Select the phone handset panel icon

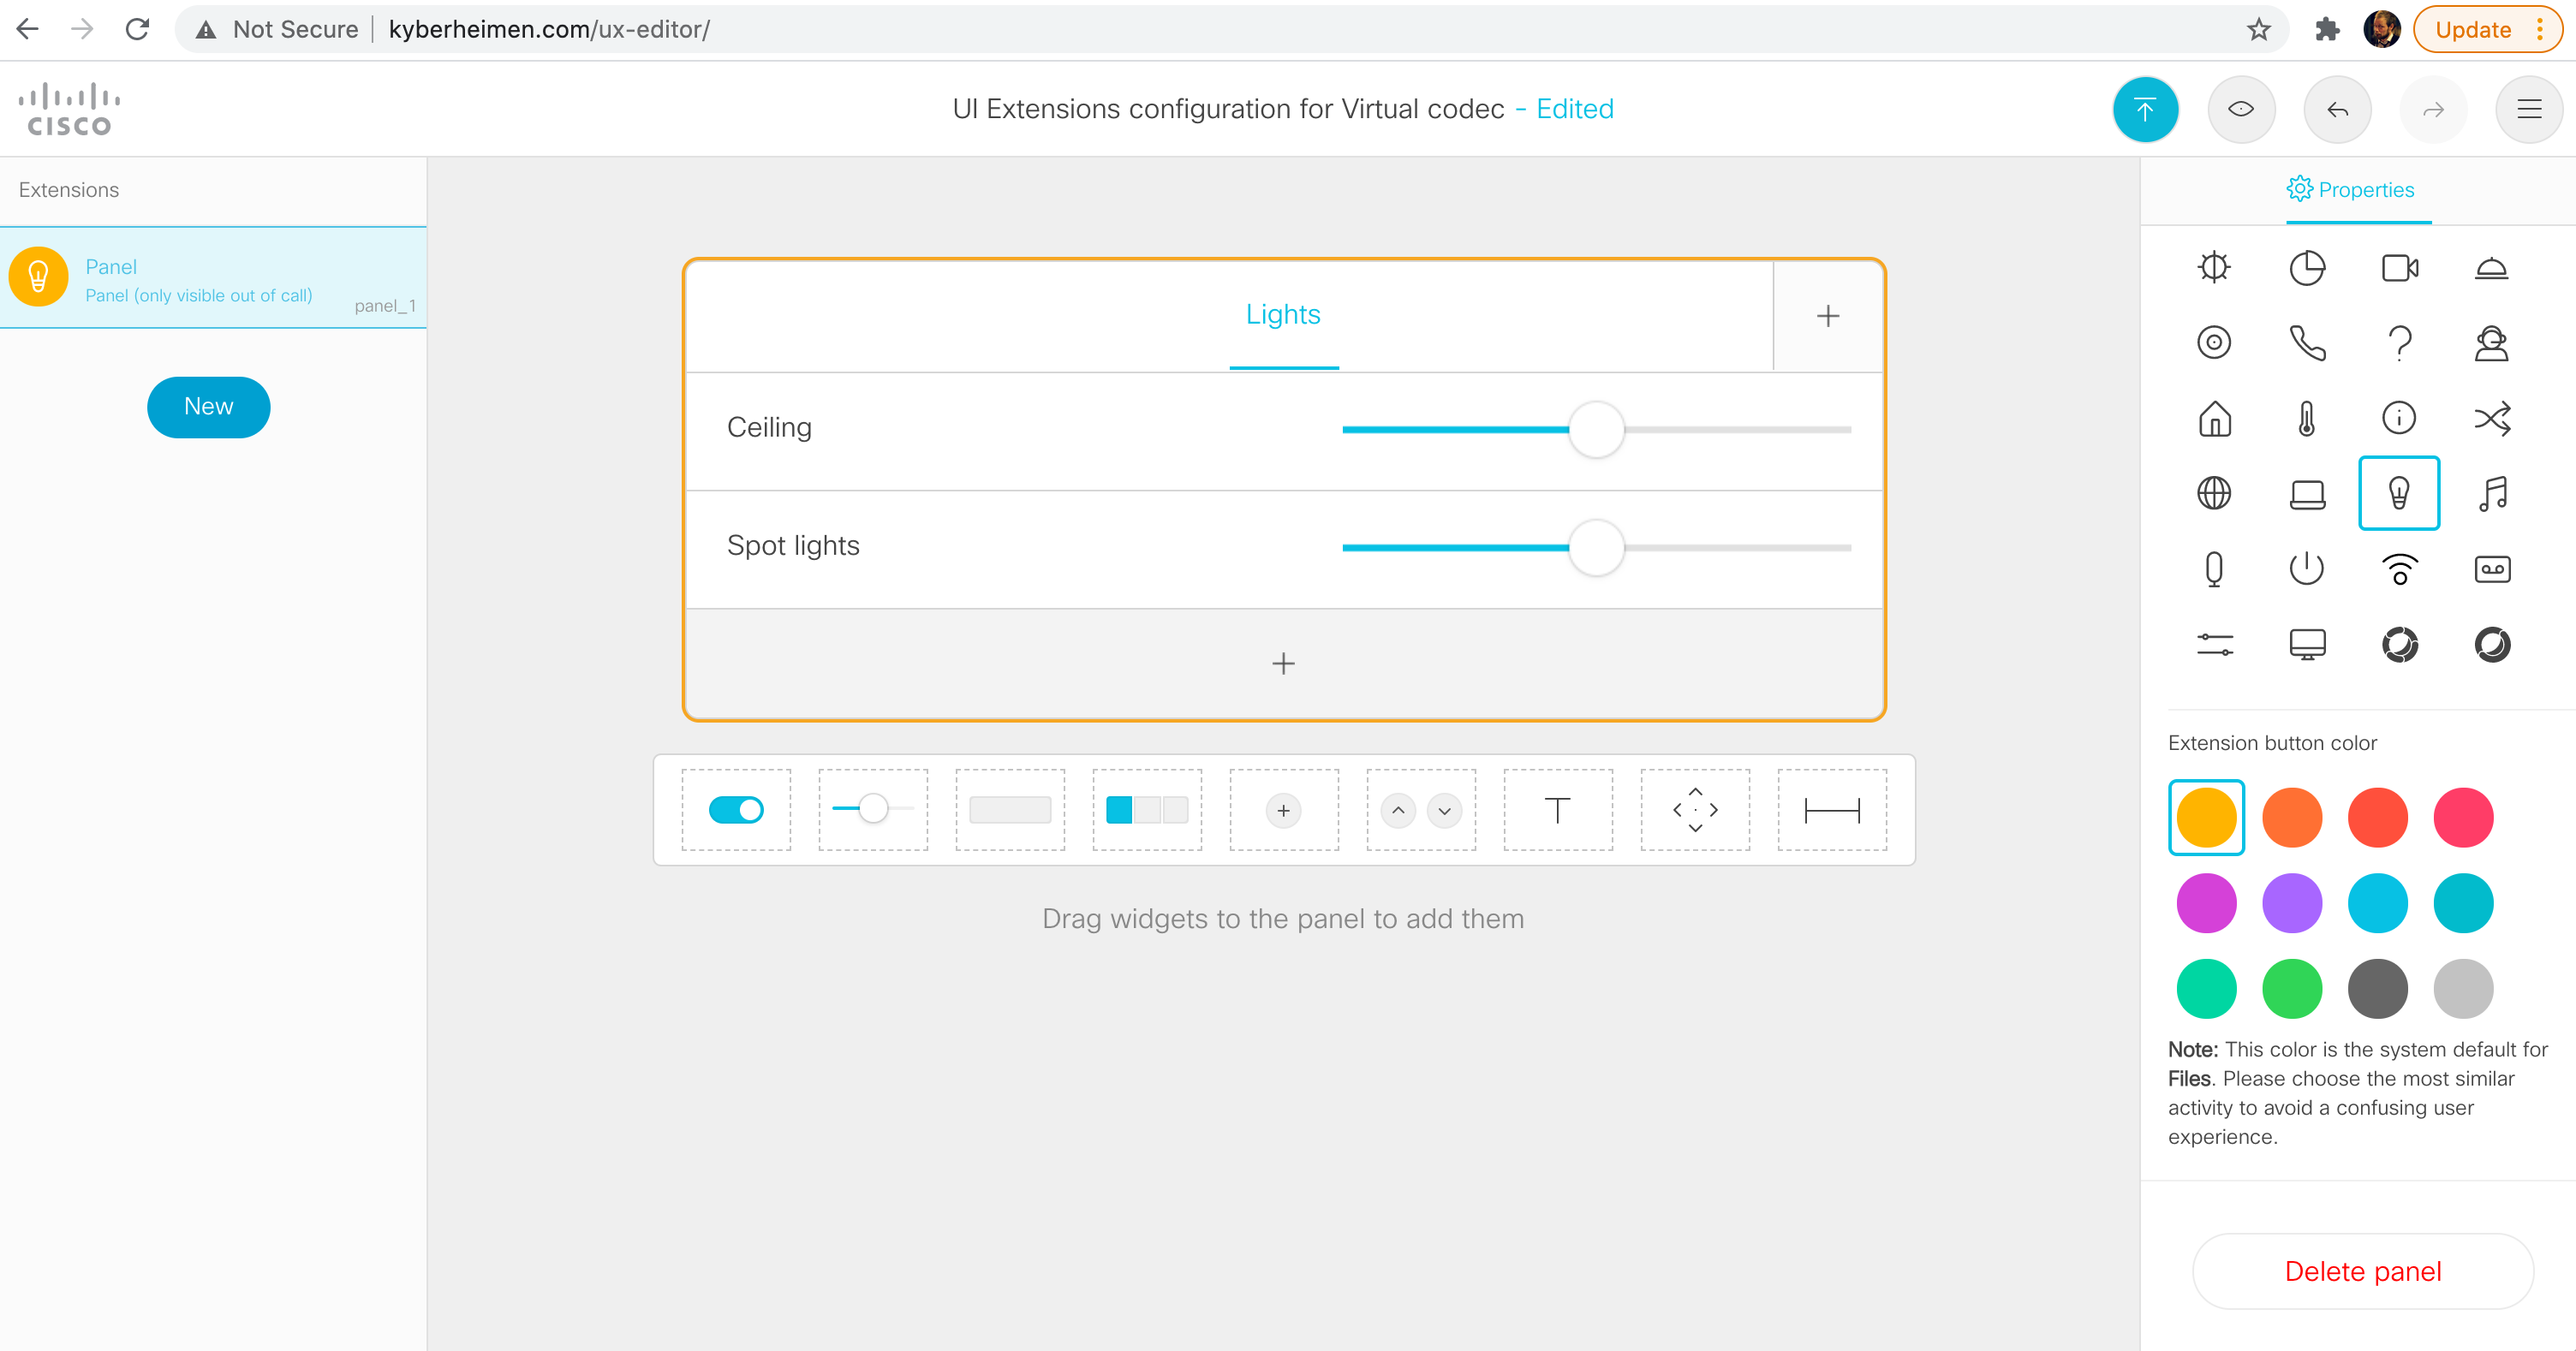click(2306, 343)
